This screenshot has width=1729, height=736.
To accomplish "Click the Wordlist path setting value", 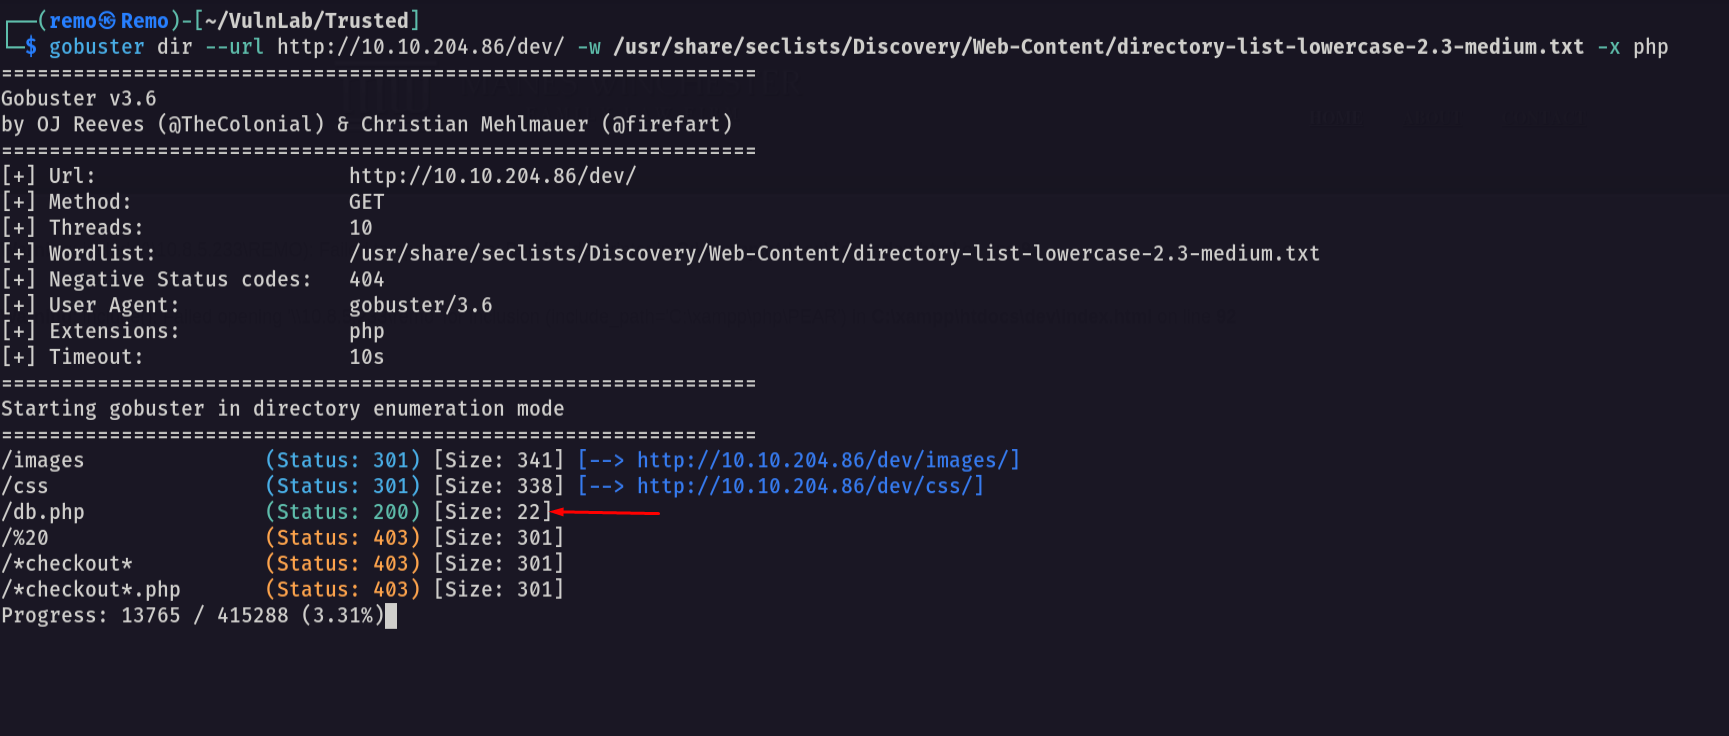I will tap(835, 254).
